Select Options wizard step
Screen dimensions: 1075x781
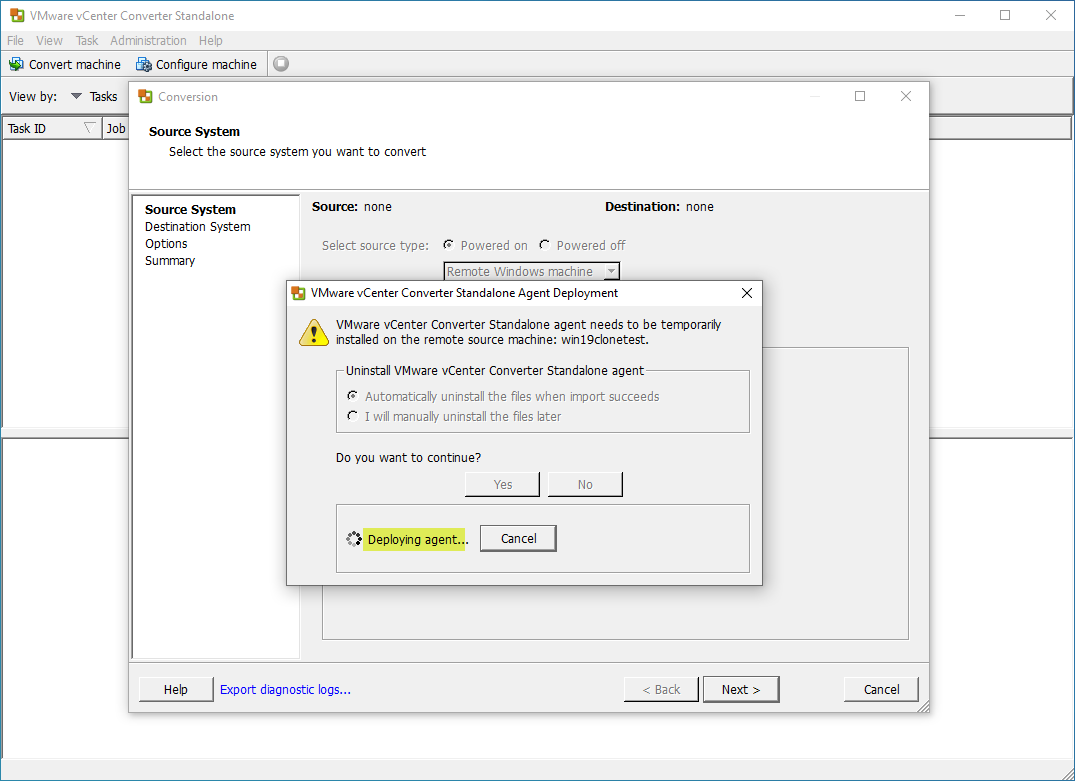coord(166,243)
